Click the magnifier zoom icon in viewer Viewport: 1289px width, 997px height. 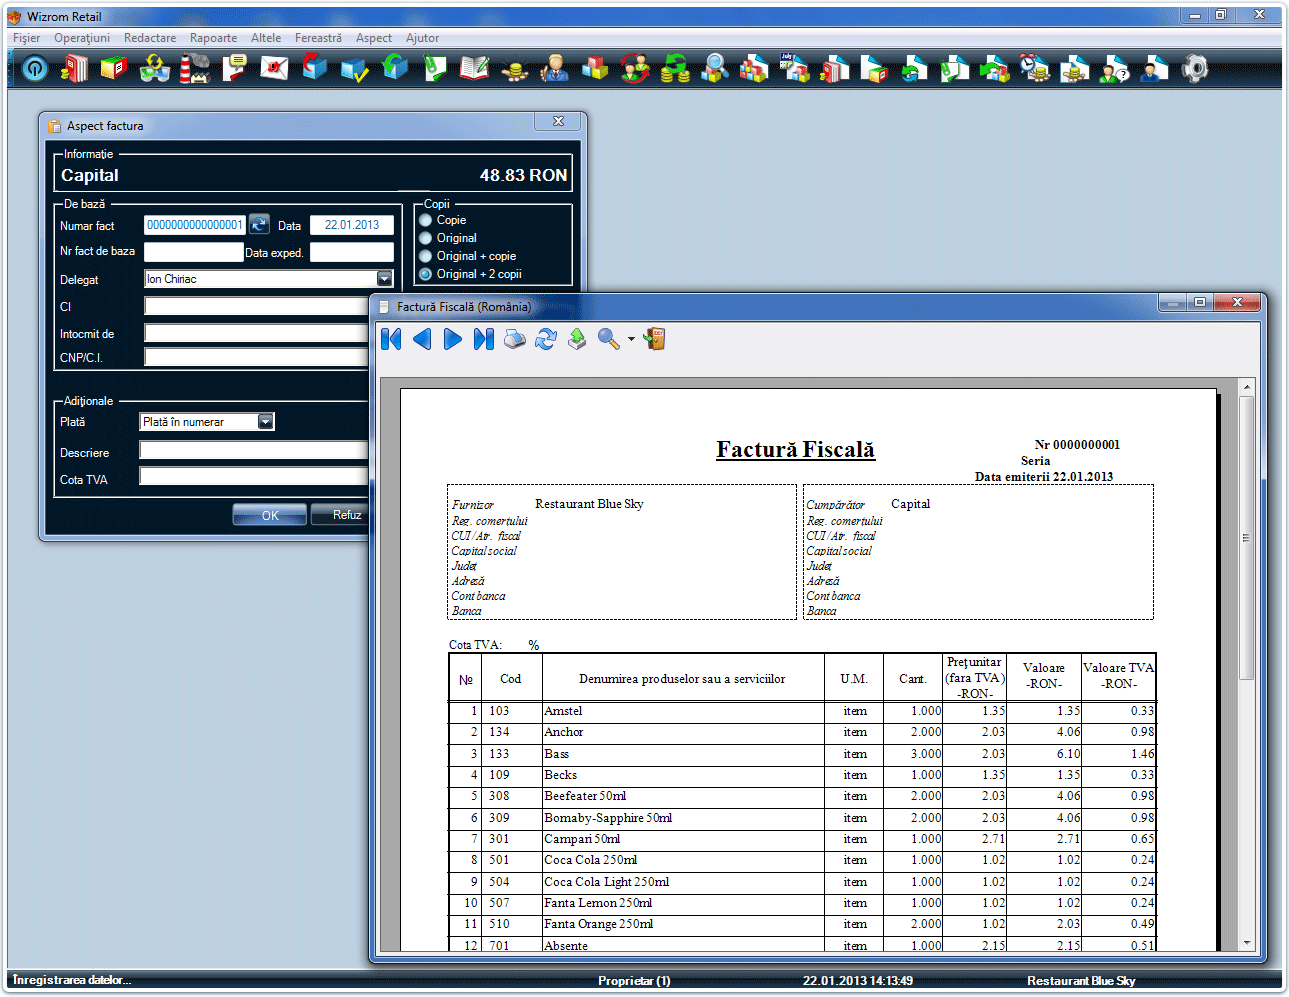pyautogui.click(x=608, y=340)
